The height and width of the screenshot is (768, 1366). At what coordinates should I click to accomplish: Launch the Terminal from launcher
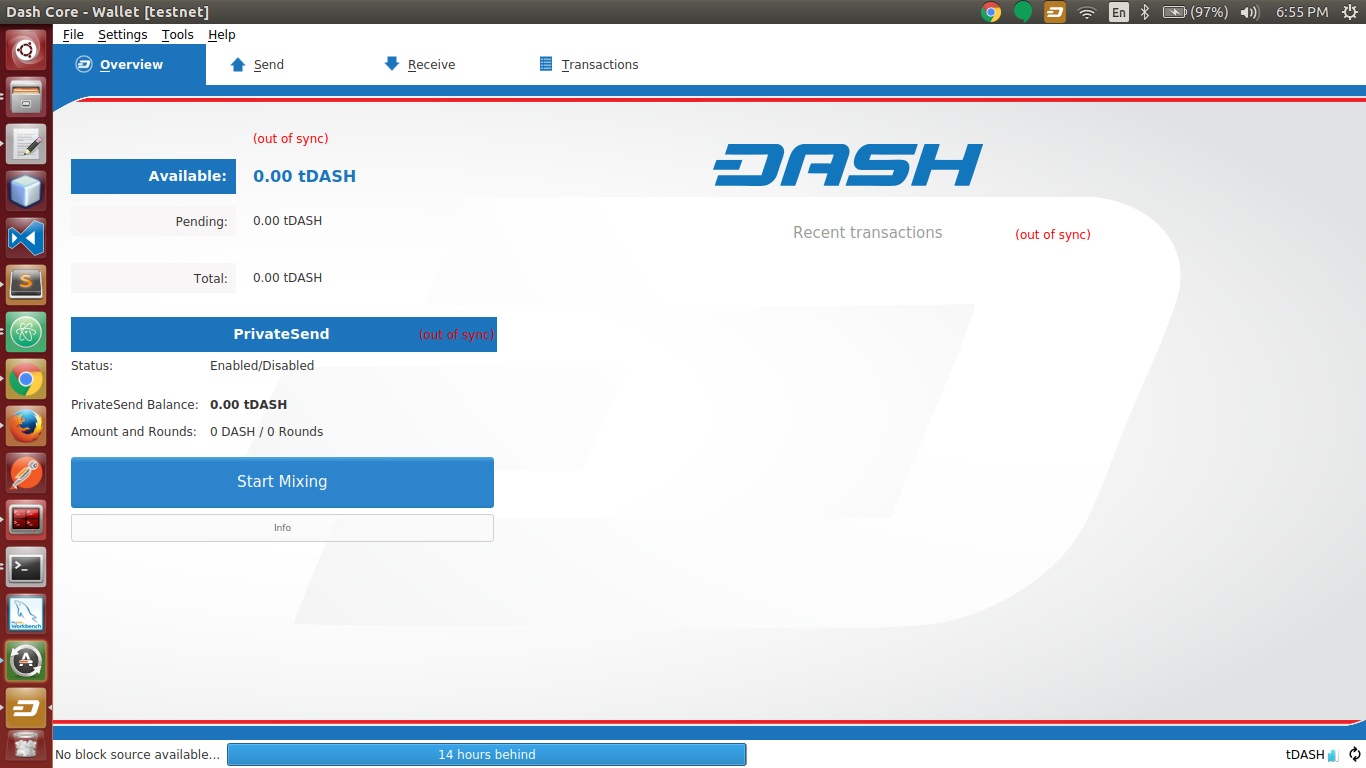[26, 567]
